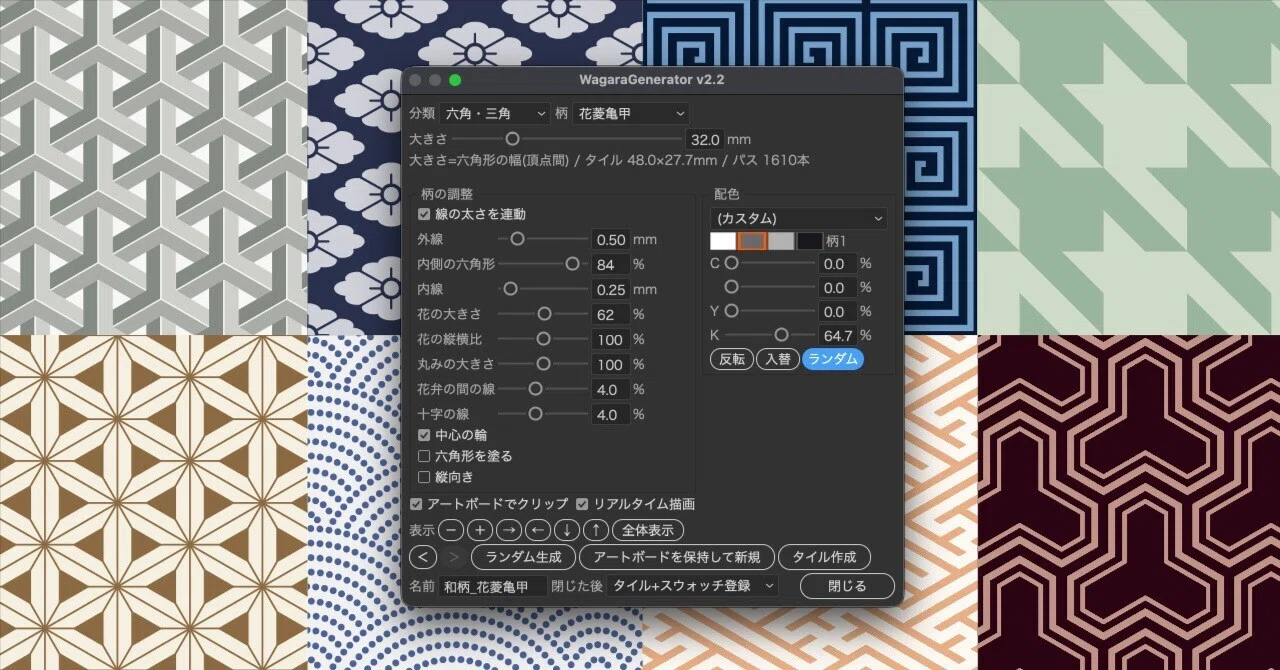Click the left arrow view button
Image resolution: width=1280 pixels, height=670 pixels.
point(538,530)
